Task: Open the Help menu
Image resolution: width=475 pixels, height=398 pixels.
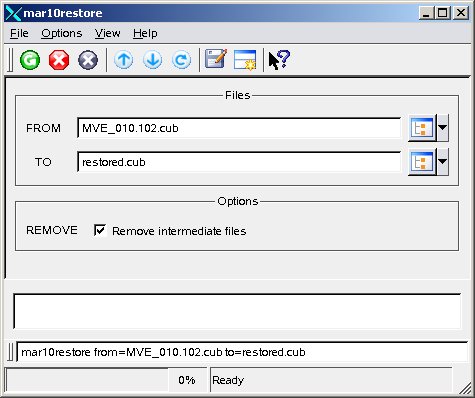Action: click(x=145, y=33)
